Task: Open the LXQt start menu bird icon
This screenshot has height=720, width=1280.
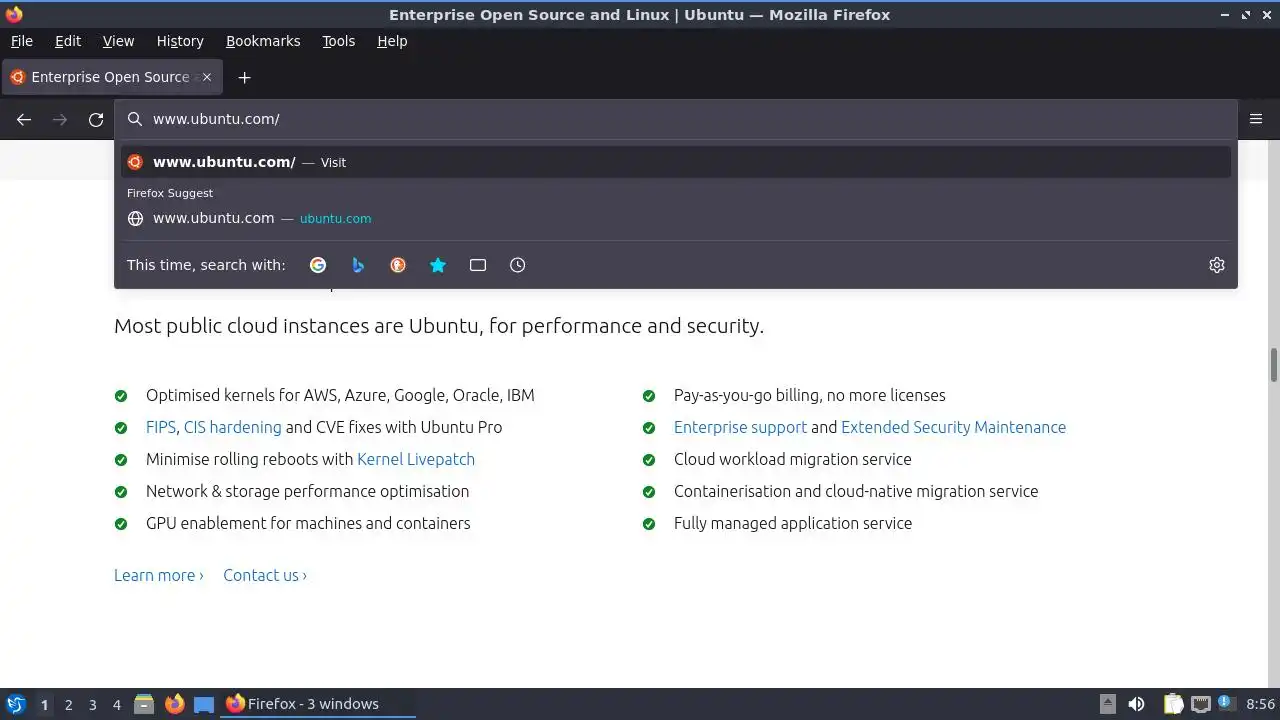Action: tap(16, 704)
